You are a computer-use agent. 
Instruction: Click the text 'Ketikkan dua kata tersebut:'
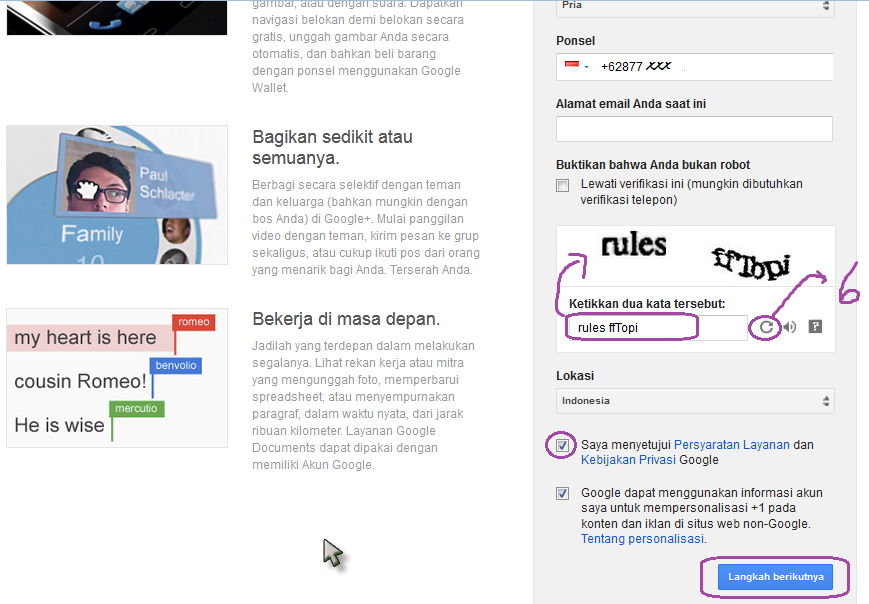point(647,304)
